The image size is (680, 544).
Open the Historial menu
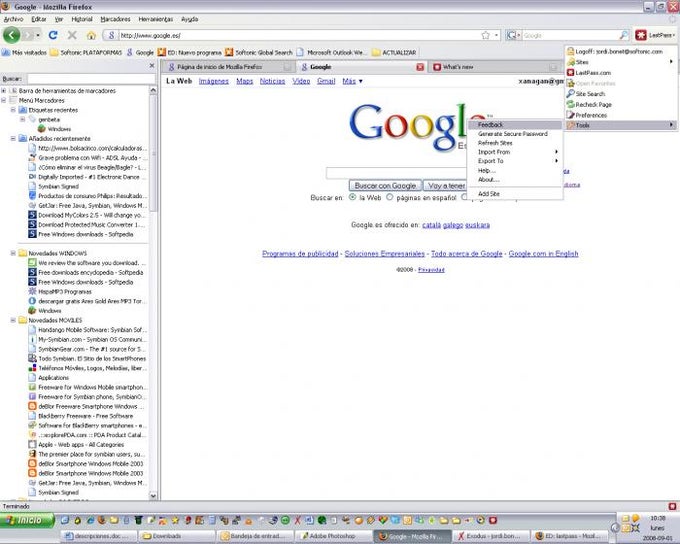(82, 19)
